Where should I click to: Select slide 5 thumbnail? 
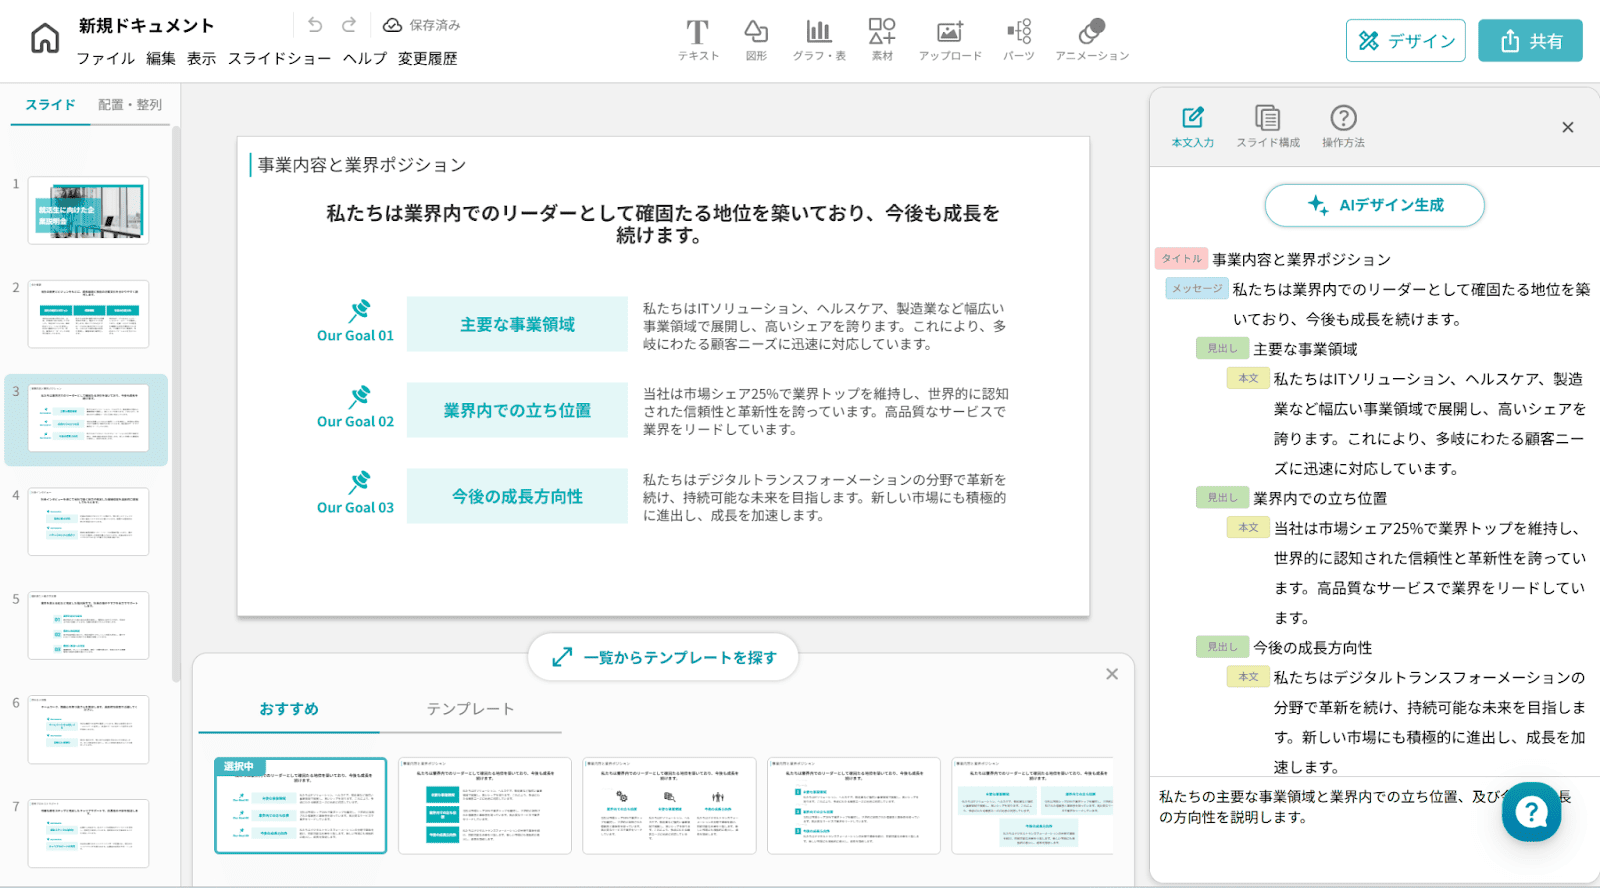[88, 625]
